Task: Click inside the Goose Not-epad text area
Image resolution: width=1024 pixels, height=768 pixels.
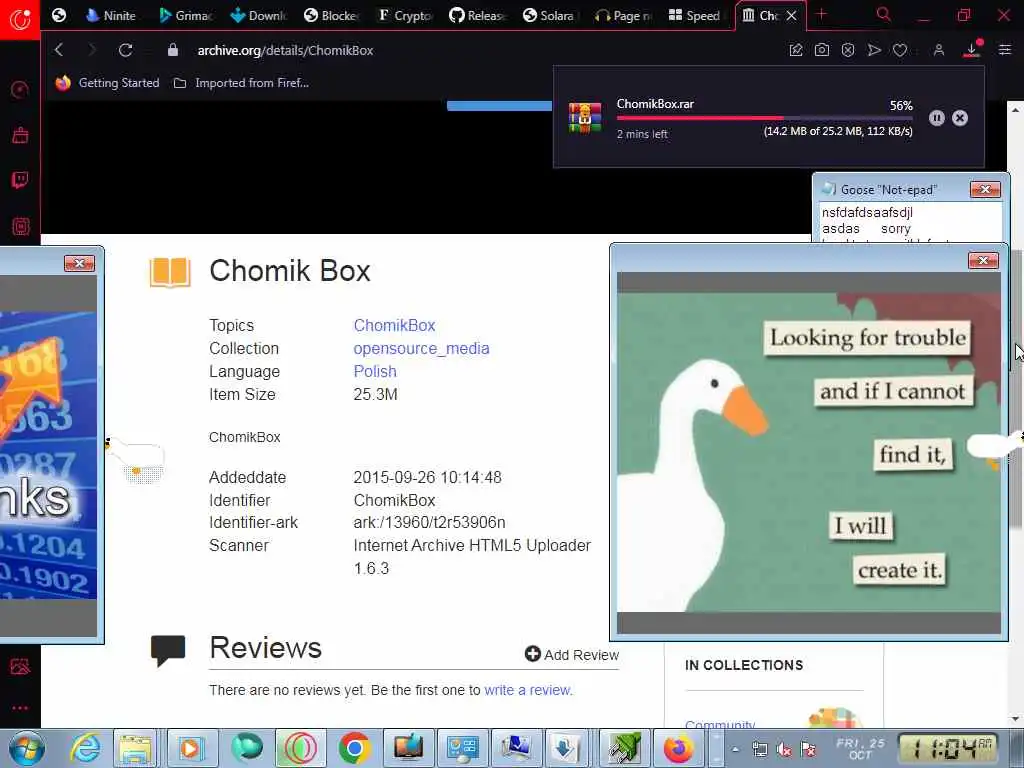Action: point(910,222)
